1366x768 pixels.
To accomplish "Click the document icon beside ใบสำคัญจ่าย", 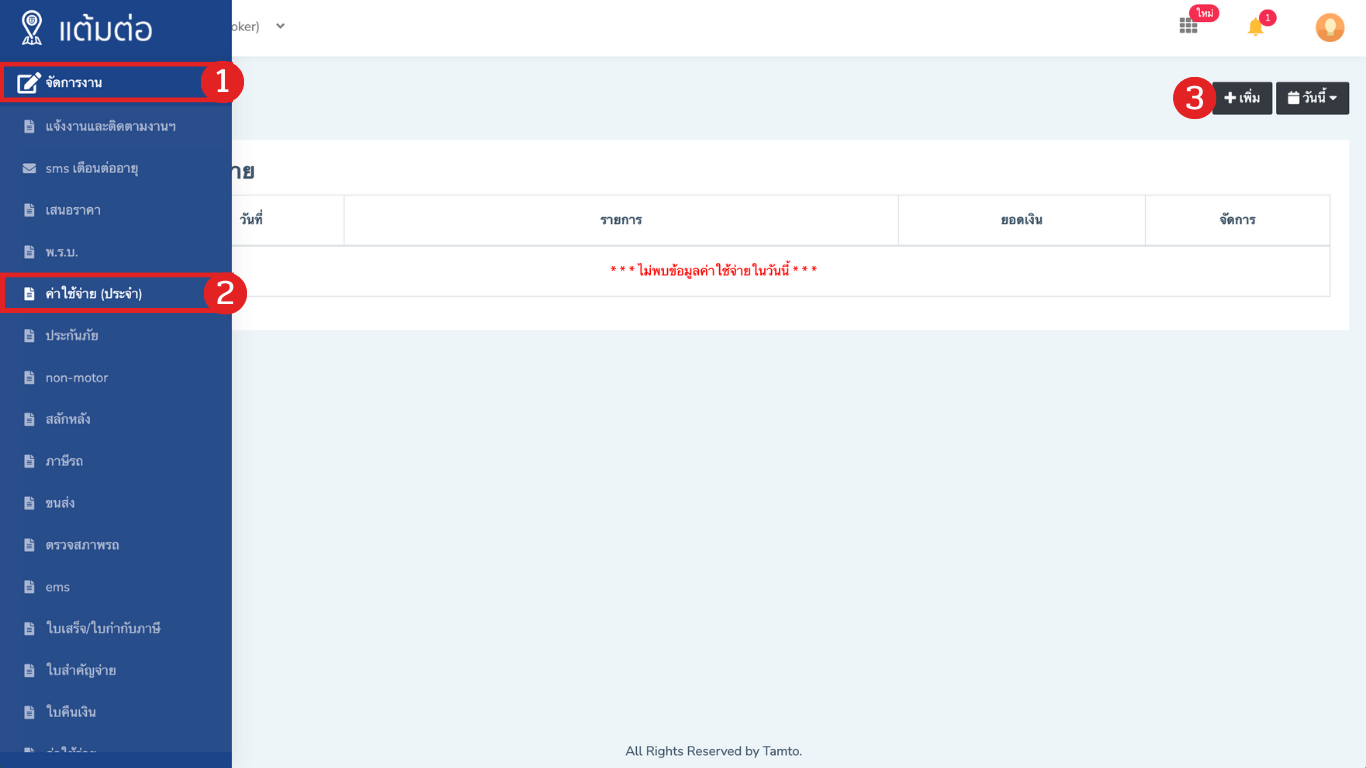I will (x=29, y=670).
